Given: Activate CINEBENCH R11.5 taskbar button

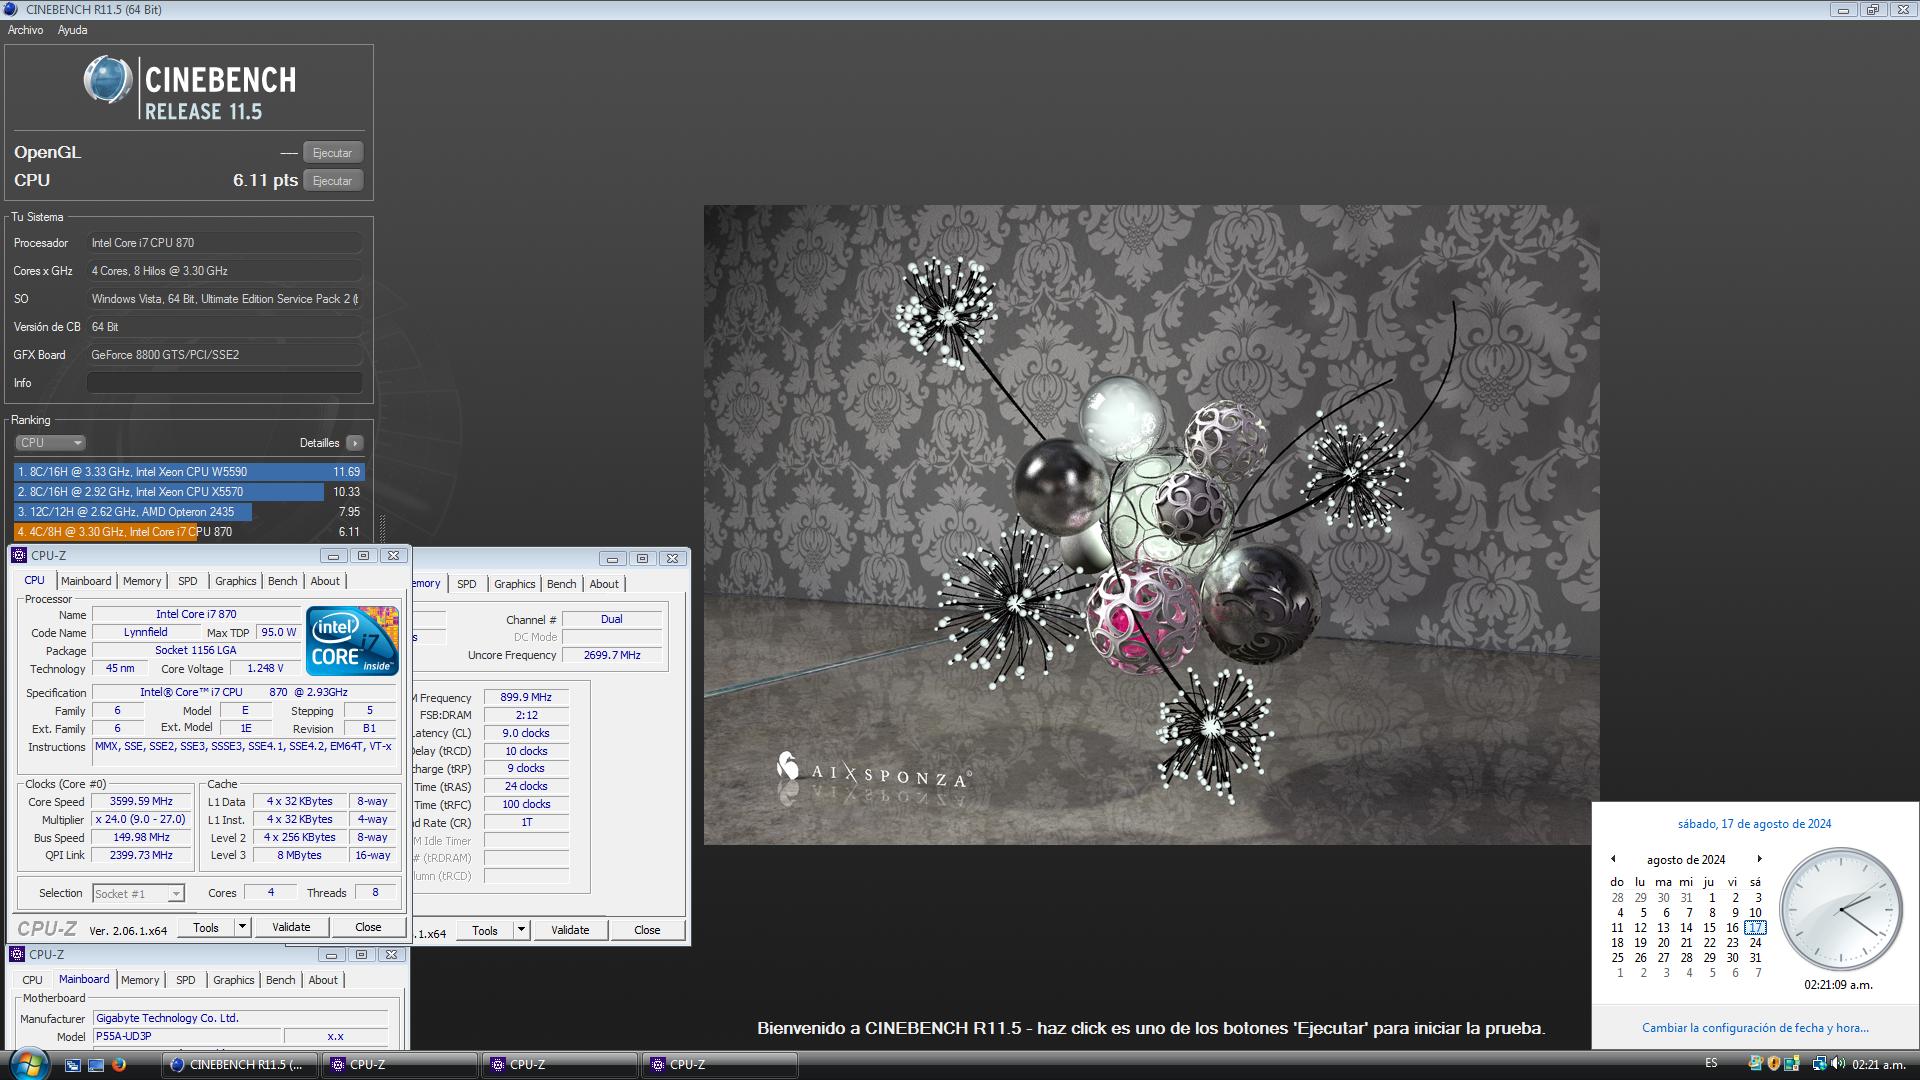Looking at the screenshot, I should [239, 1065].
